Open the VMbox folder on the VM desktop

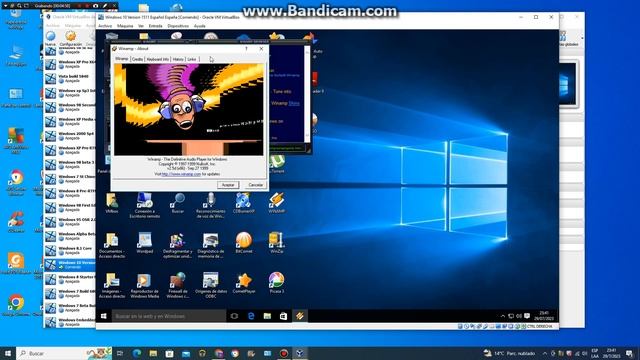tap(111, 203)
